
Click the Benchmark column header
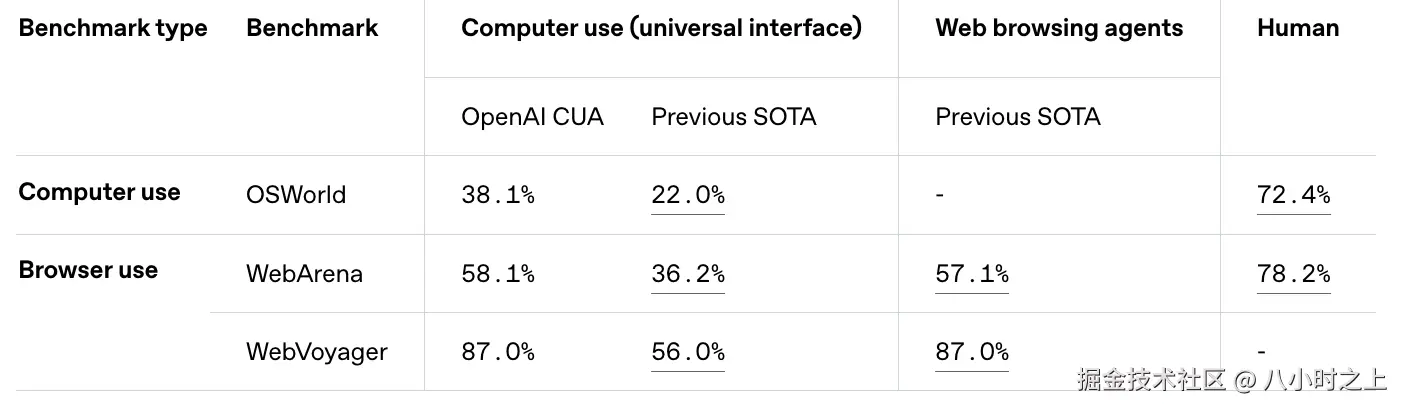point(312,28)
